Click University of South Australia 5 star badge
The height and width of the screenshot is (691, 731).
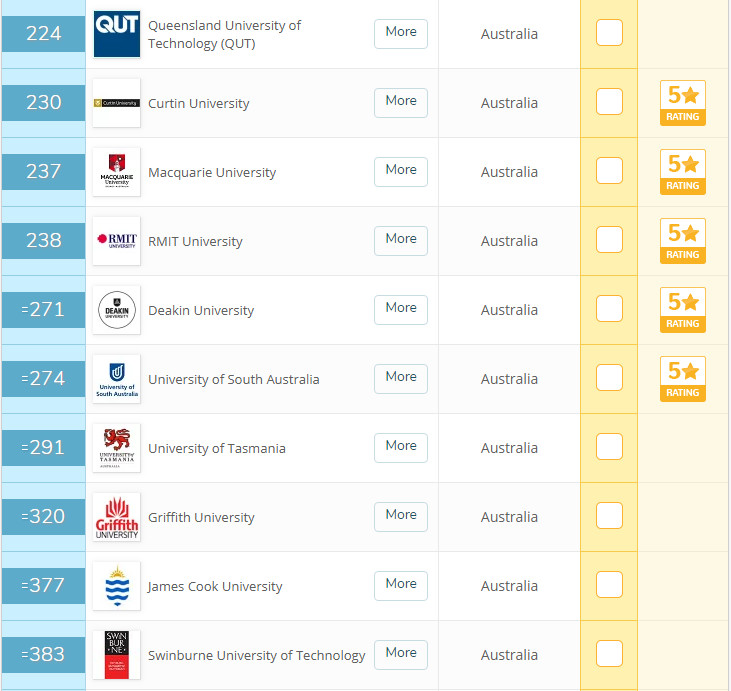(x=683, y=379)
